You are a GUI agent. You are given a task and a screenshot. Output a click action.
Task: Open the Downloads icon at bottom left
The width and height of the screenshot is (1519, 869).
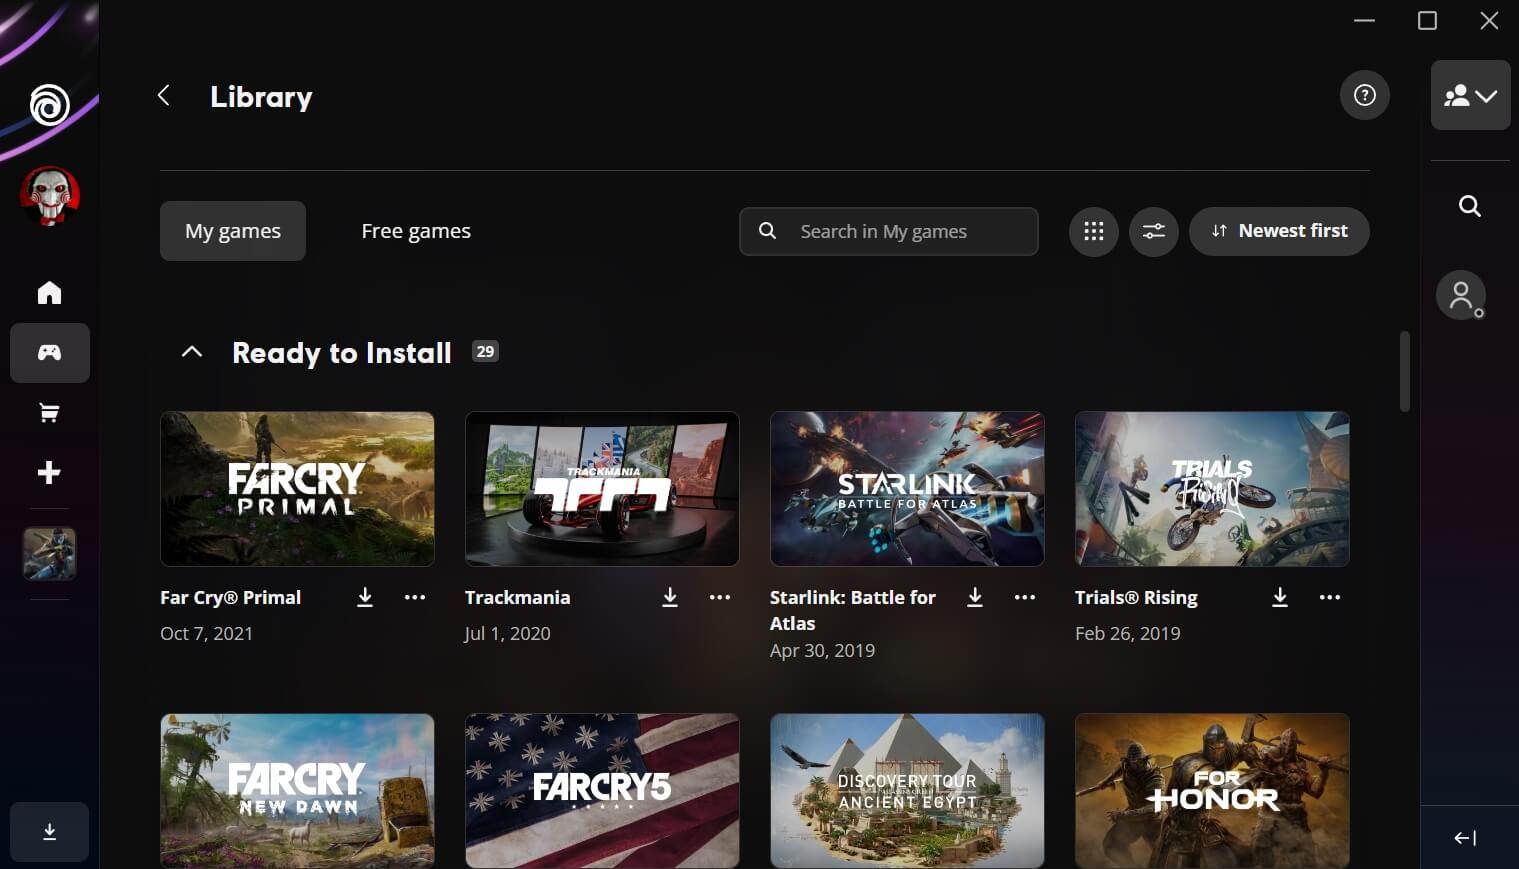pyautogui.click(x=48, y=831)
